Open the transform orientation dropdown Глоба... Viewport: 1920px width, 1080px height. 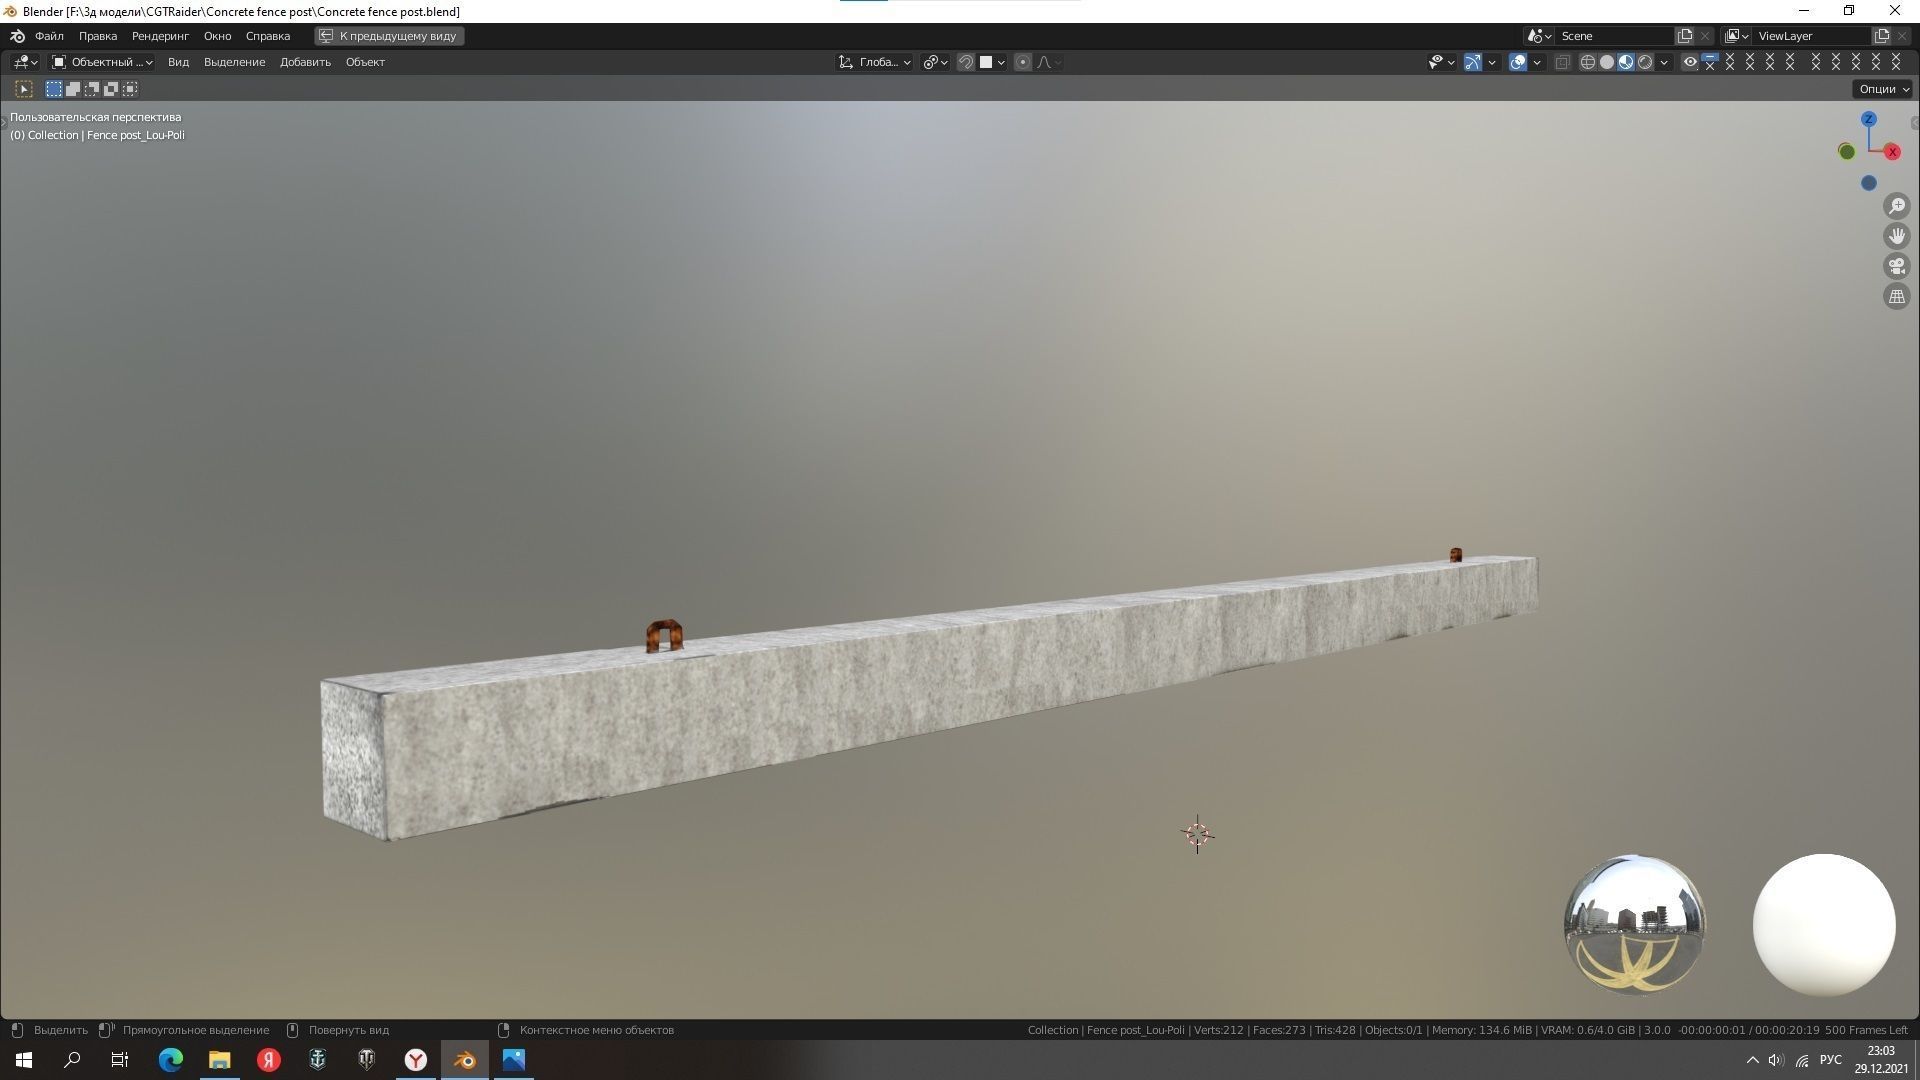[x=875, y=62]
